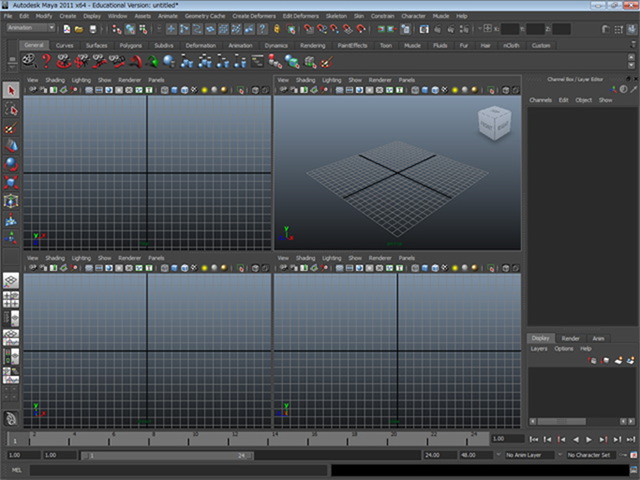Screen dimensions: 640x480
Task: Click the blue sphere shelf icon
Action: point(169,61)
